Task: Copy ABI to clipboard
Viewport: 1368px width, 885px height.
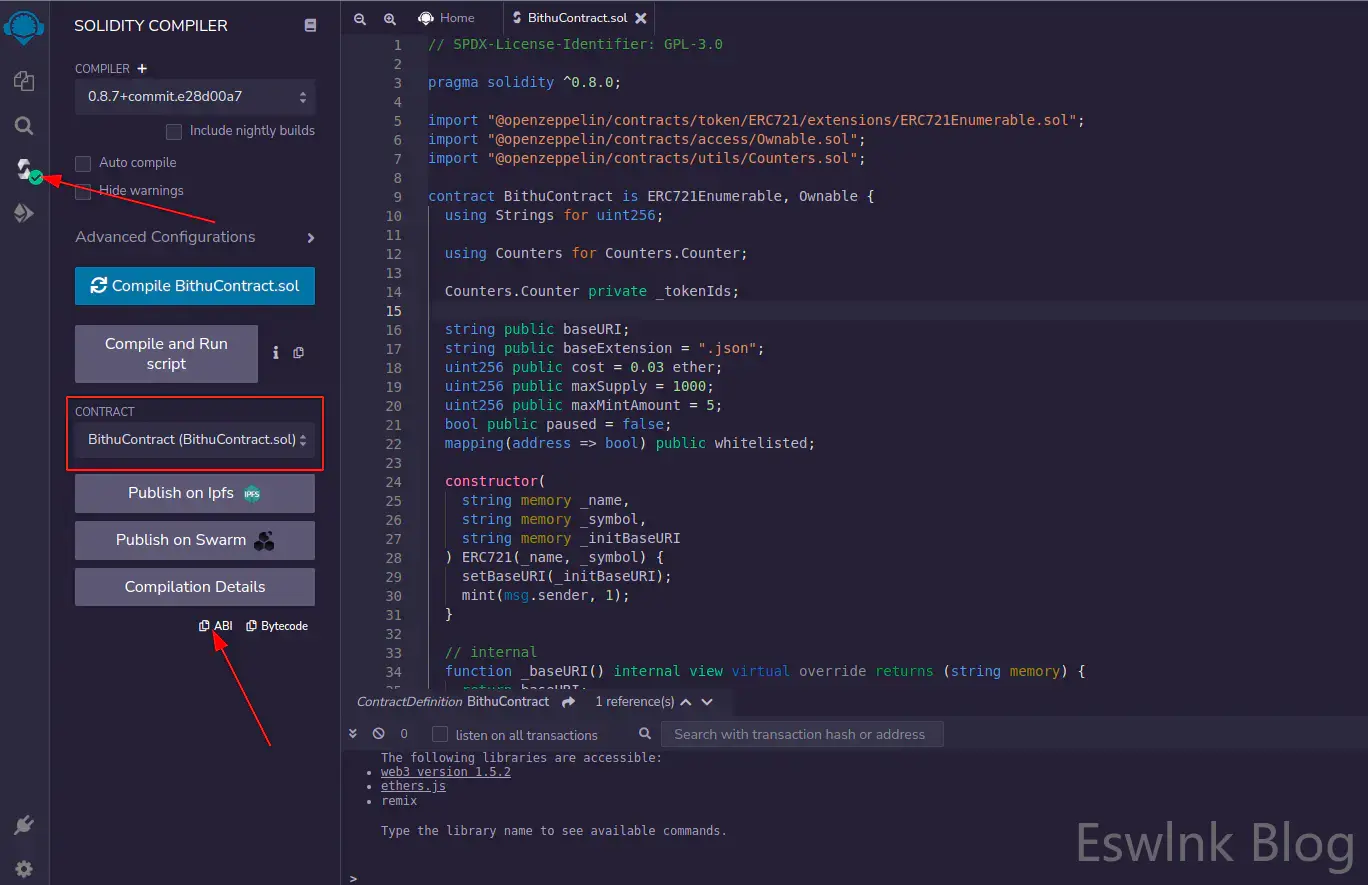Action: 215,626
